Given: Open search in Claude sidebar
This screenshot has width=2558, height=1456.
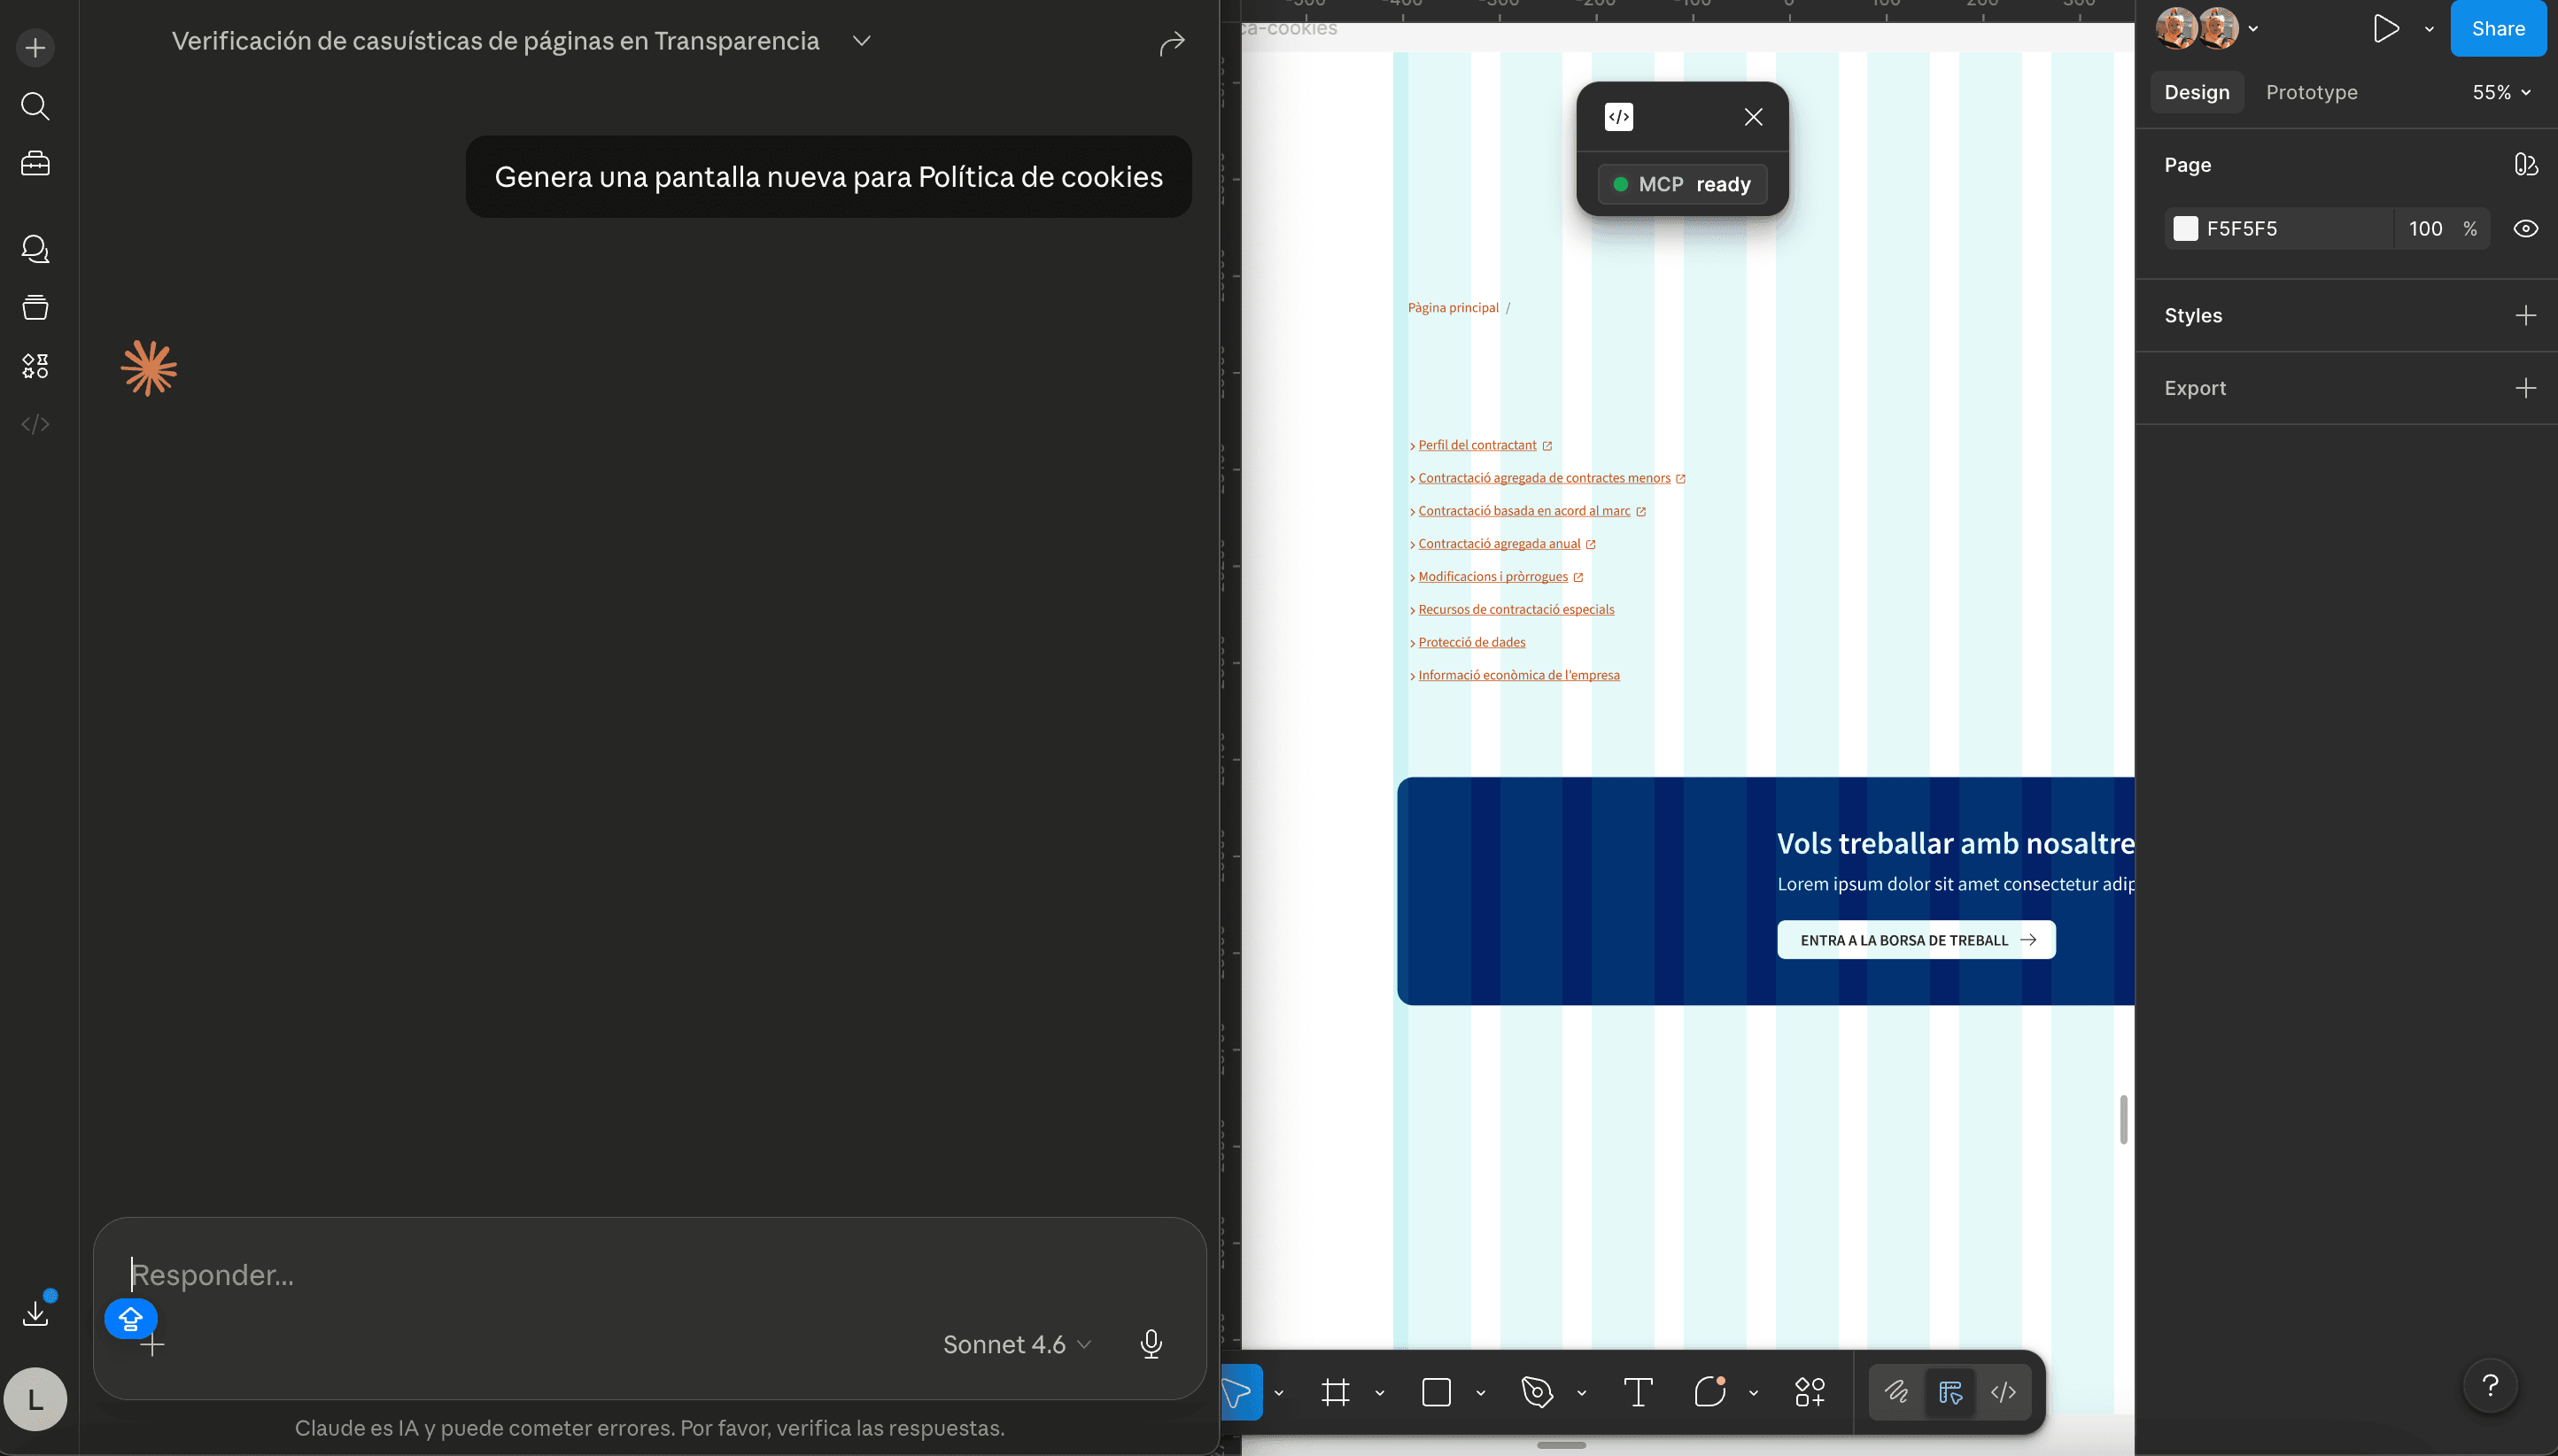Looking at the screenshot, I should point(35,106).
